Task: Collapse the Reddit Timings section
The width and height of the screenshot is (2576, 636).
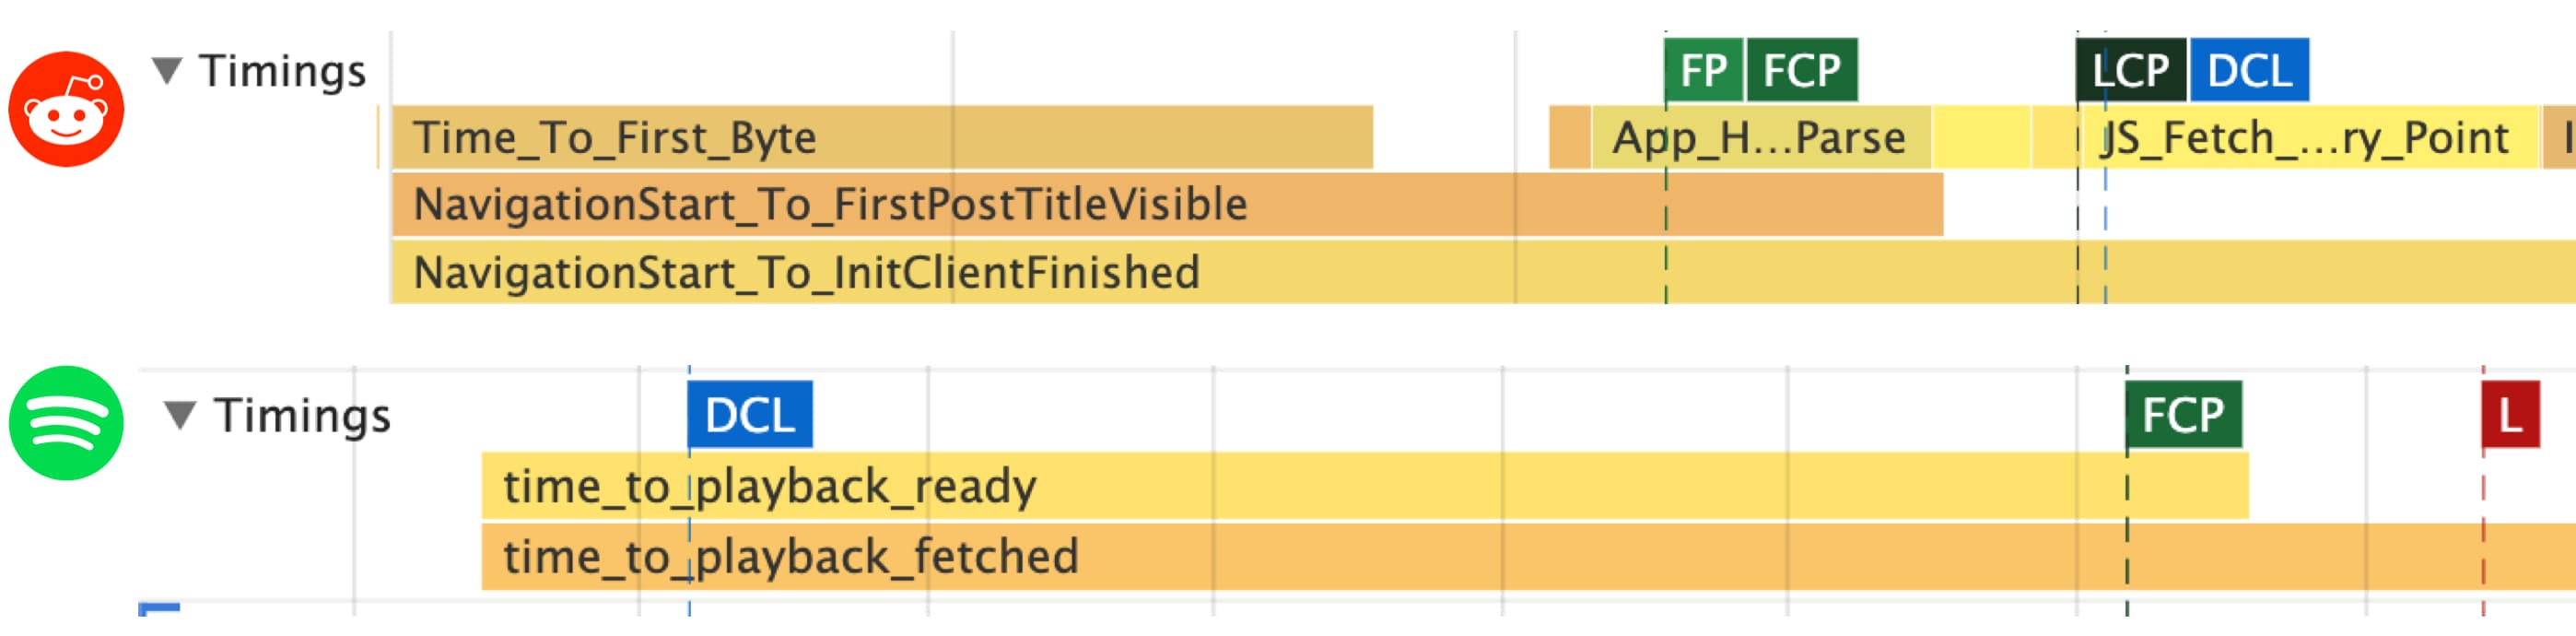Action: point(167,71)
